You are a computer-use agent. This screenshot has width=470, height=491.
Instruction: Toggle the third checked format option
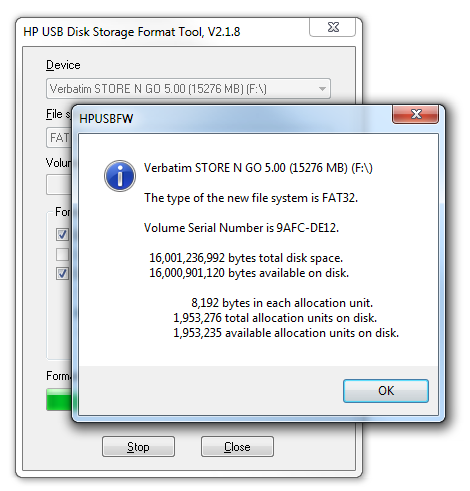tap(62, 274)
